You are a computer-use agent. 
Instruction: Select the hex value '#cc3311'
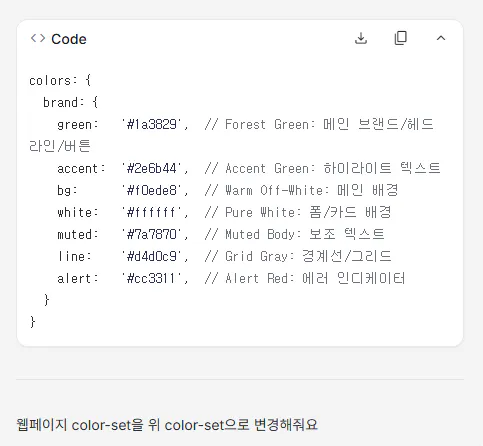pos(152,278)
